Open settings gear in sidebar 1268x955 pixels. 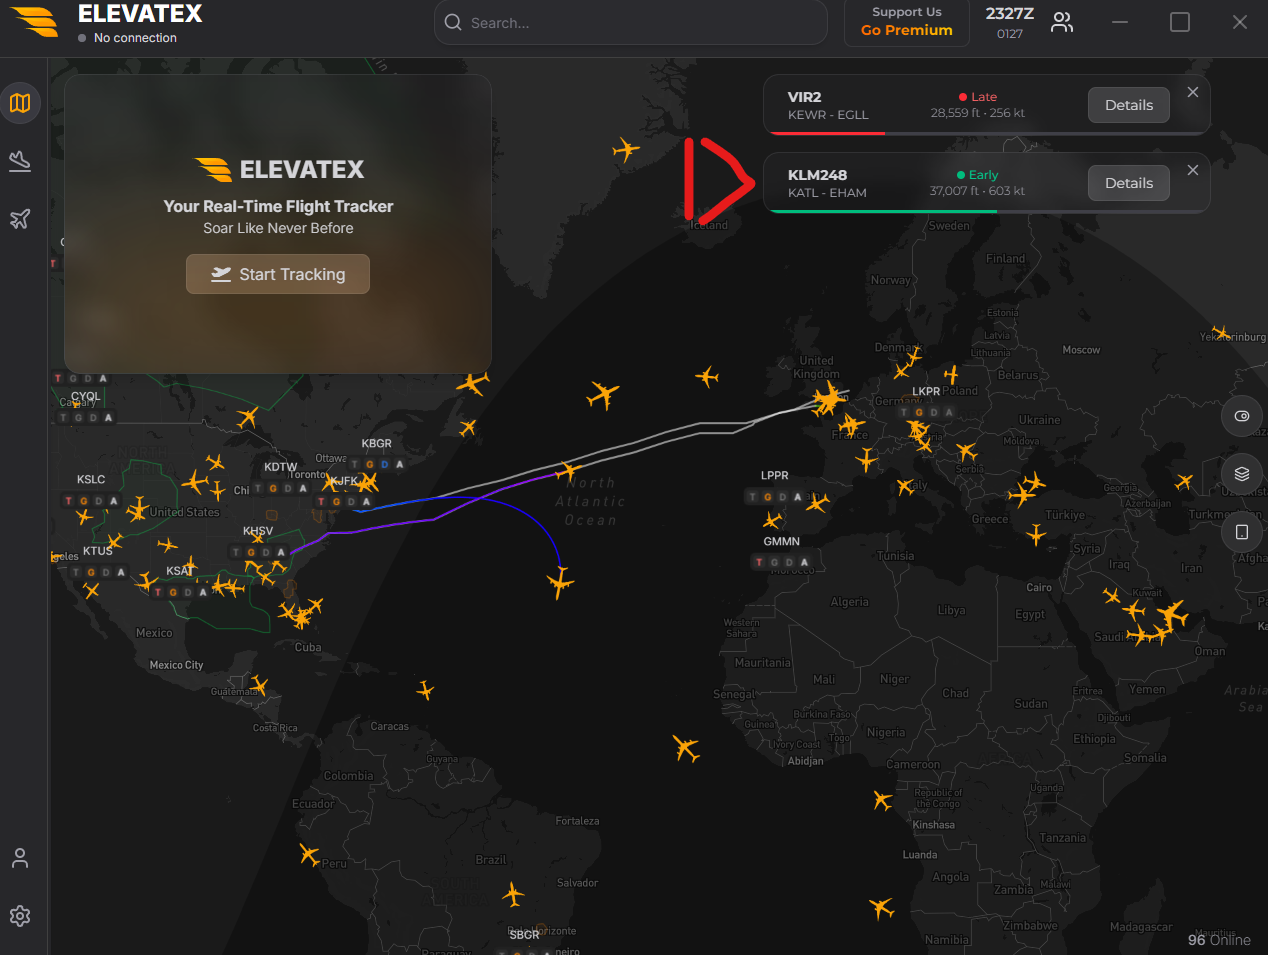pos(20,916)
